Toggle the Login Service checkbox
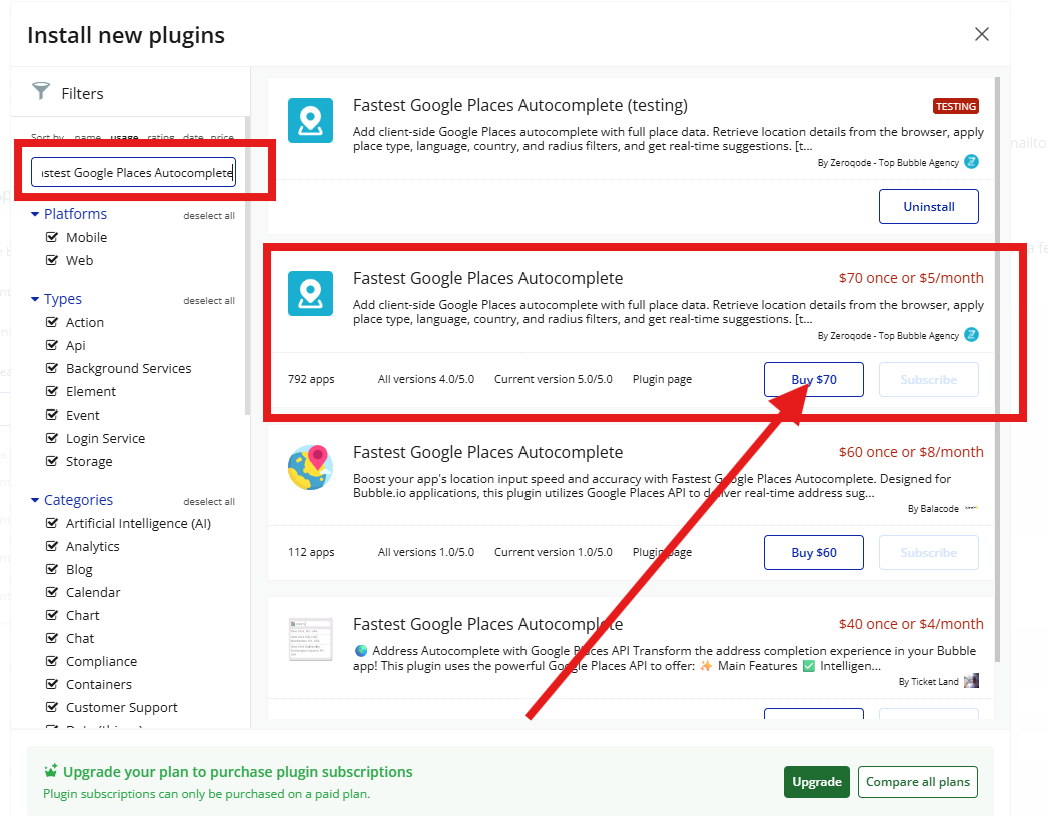Screen dimensions: 1048x816 [x=51, y=438]
